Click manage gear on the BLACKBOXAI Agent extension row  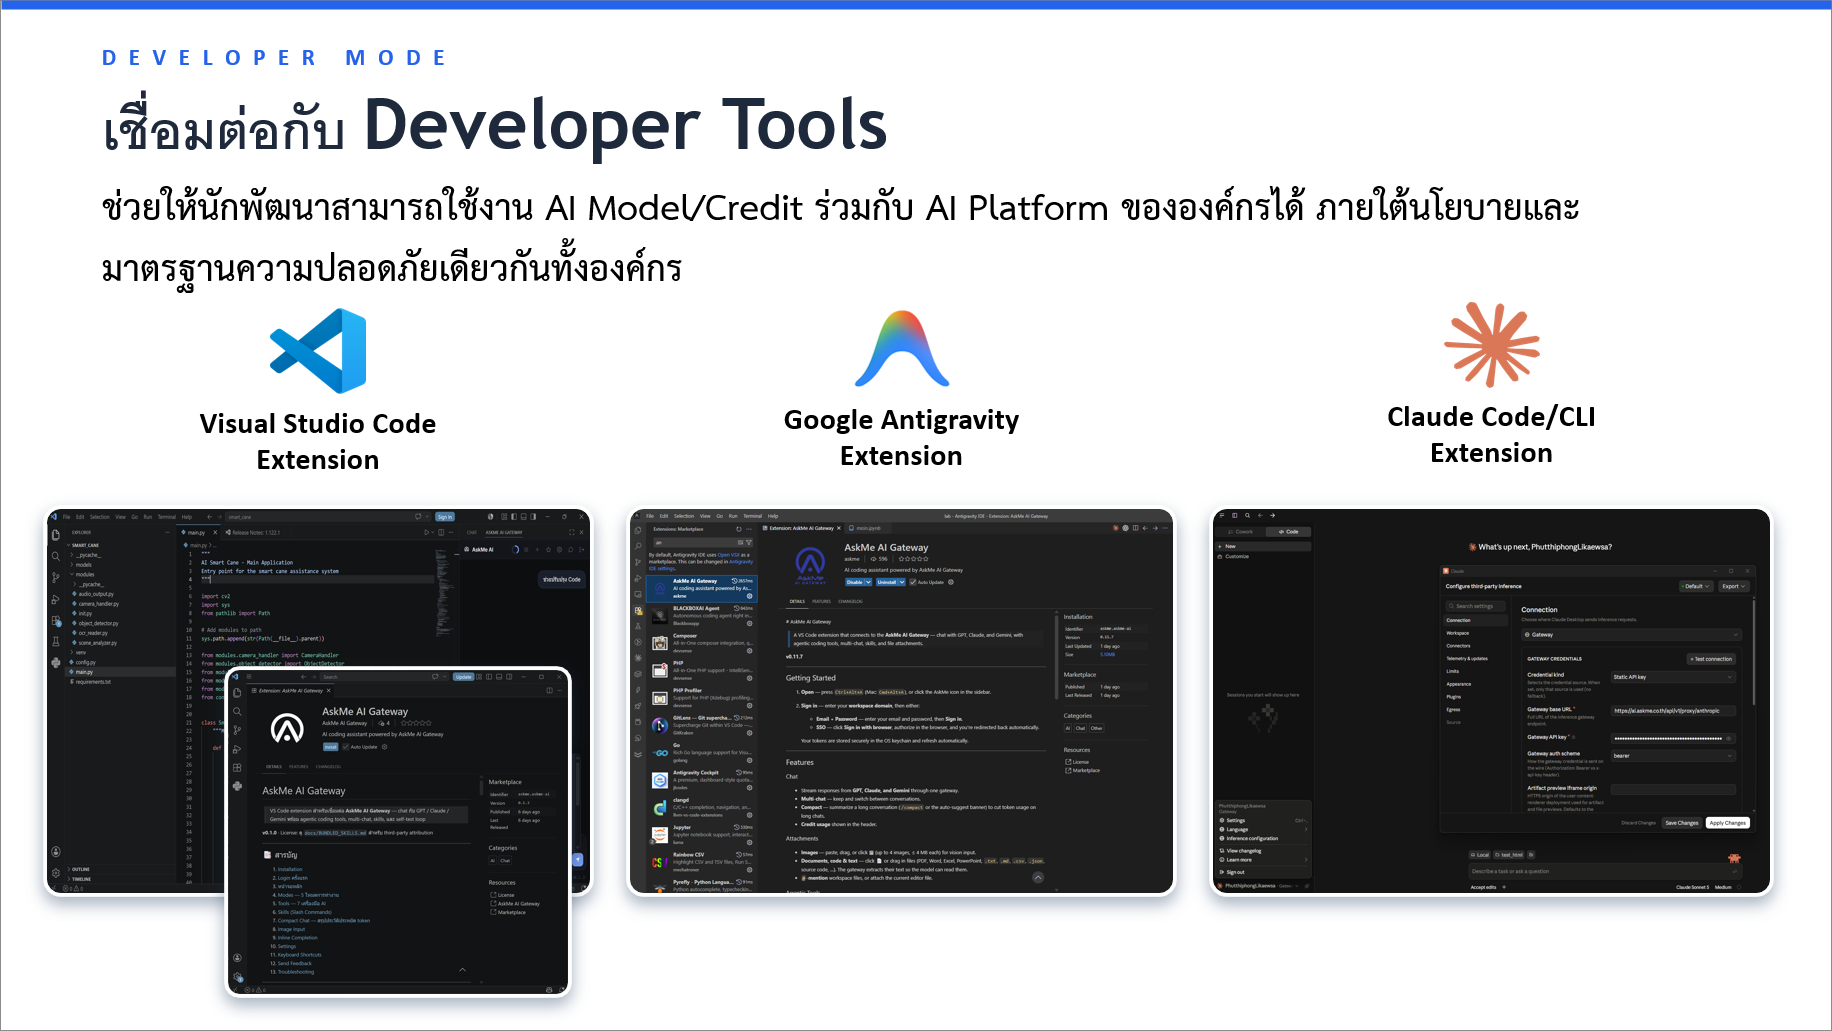pyautogui.click(x=750, y=623)
